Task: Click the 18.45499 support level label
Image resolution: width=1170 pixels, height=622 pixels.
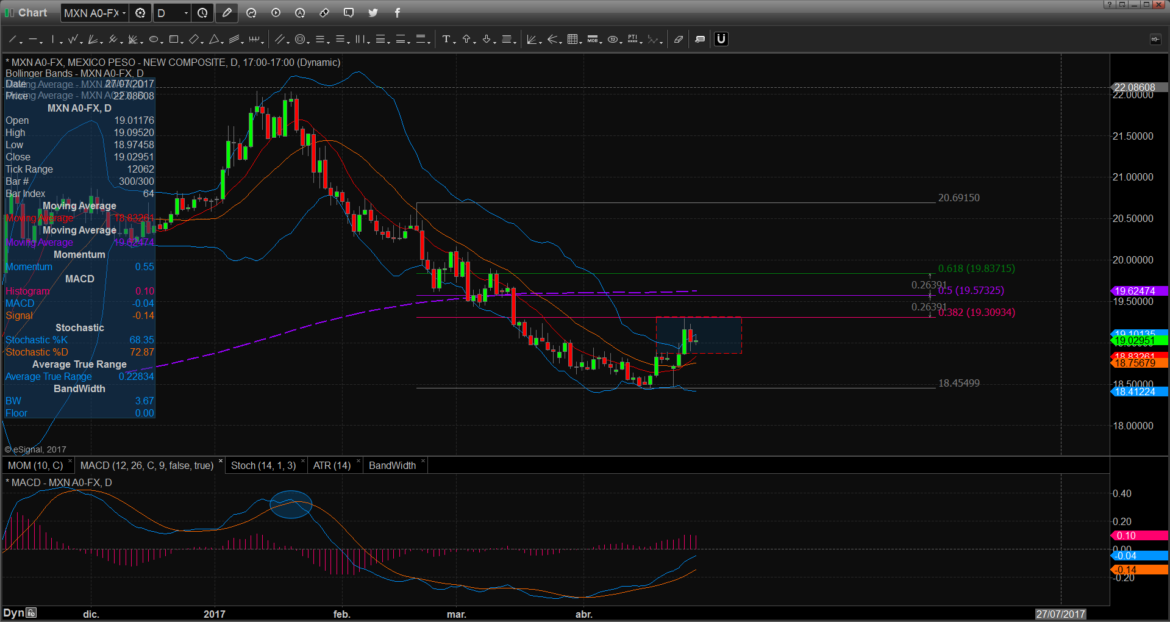Action: tap(959, 383)
